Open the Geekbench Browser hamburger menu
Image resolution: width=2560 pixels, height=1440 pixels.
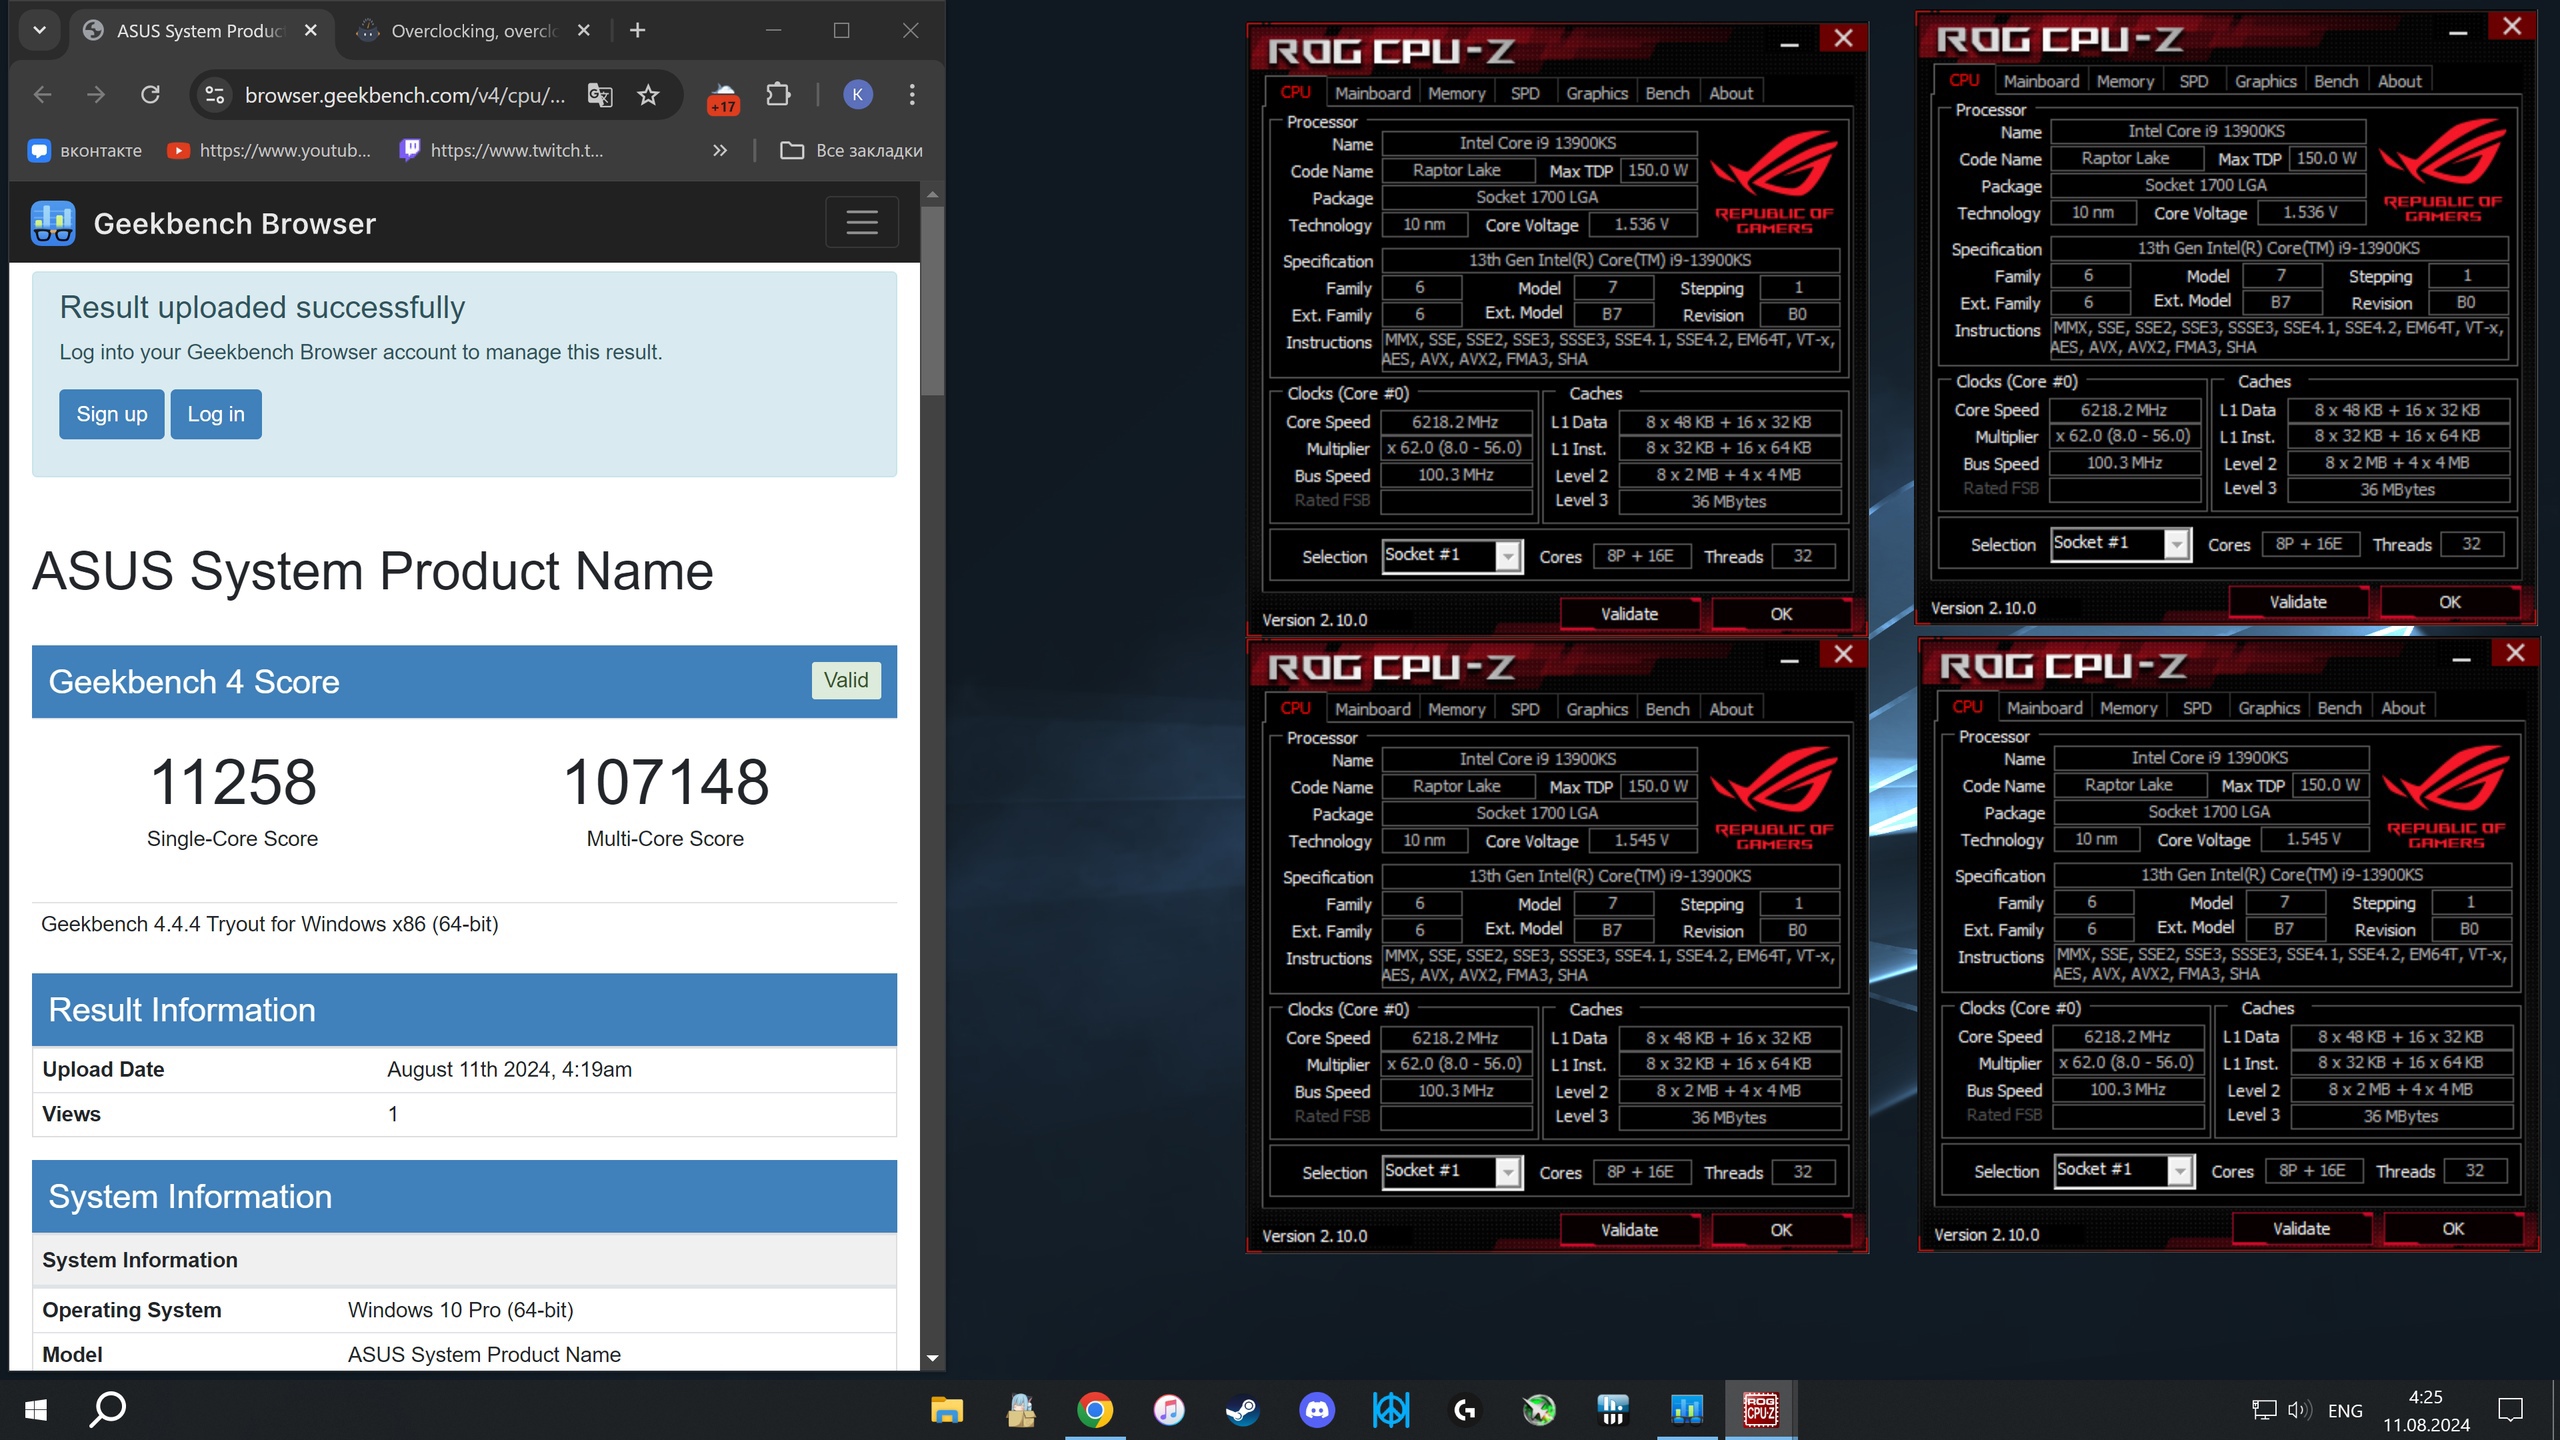(x=861, y=222)
